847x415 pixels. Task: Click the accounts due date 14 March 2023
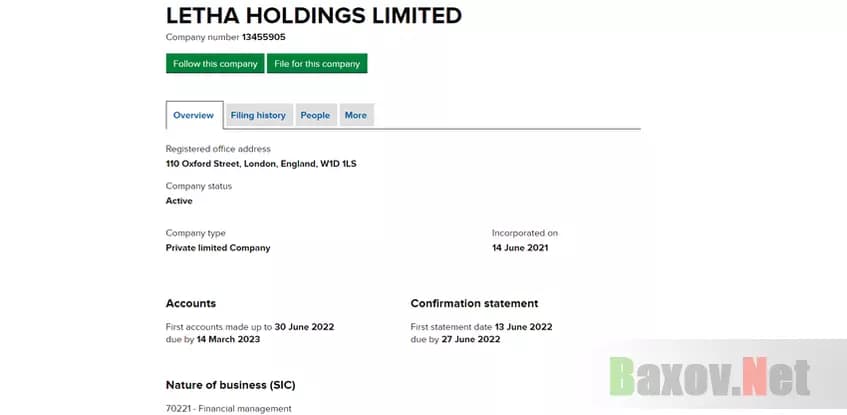[228, 339]
